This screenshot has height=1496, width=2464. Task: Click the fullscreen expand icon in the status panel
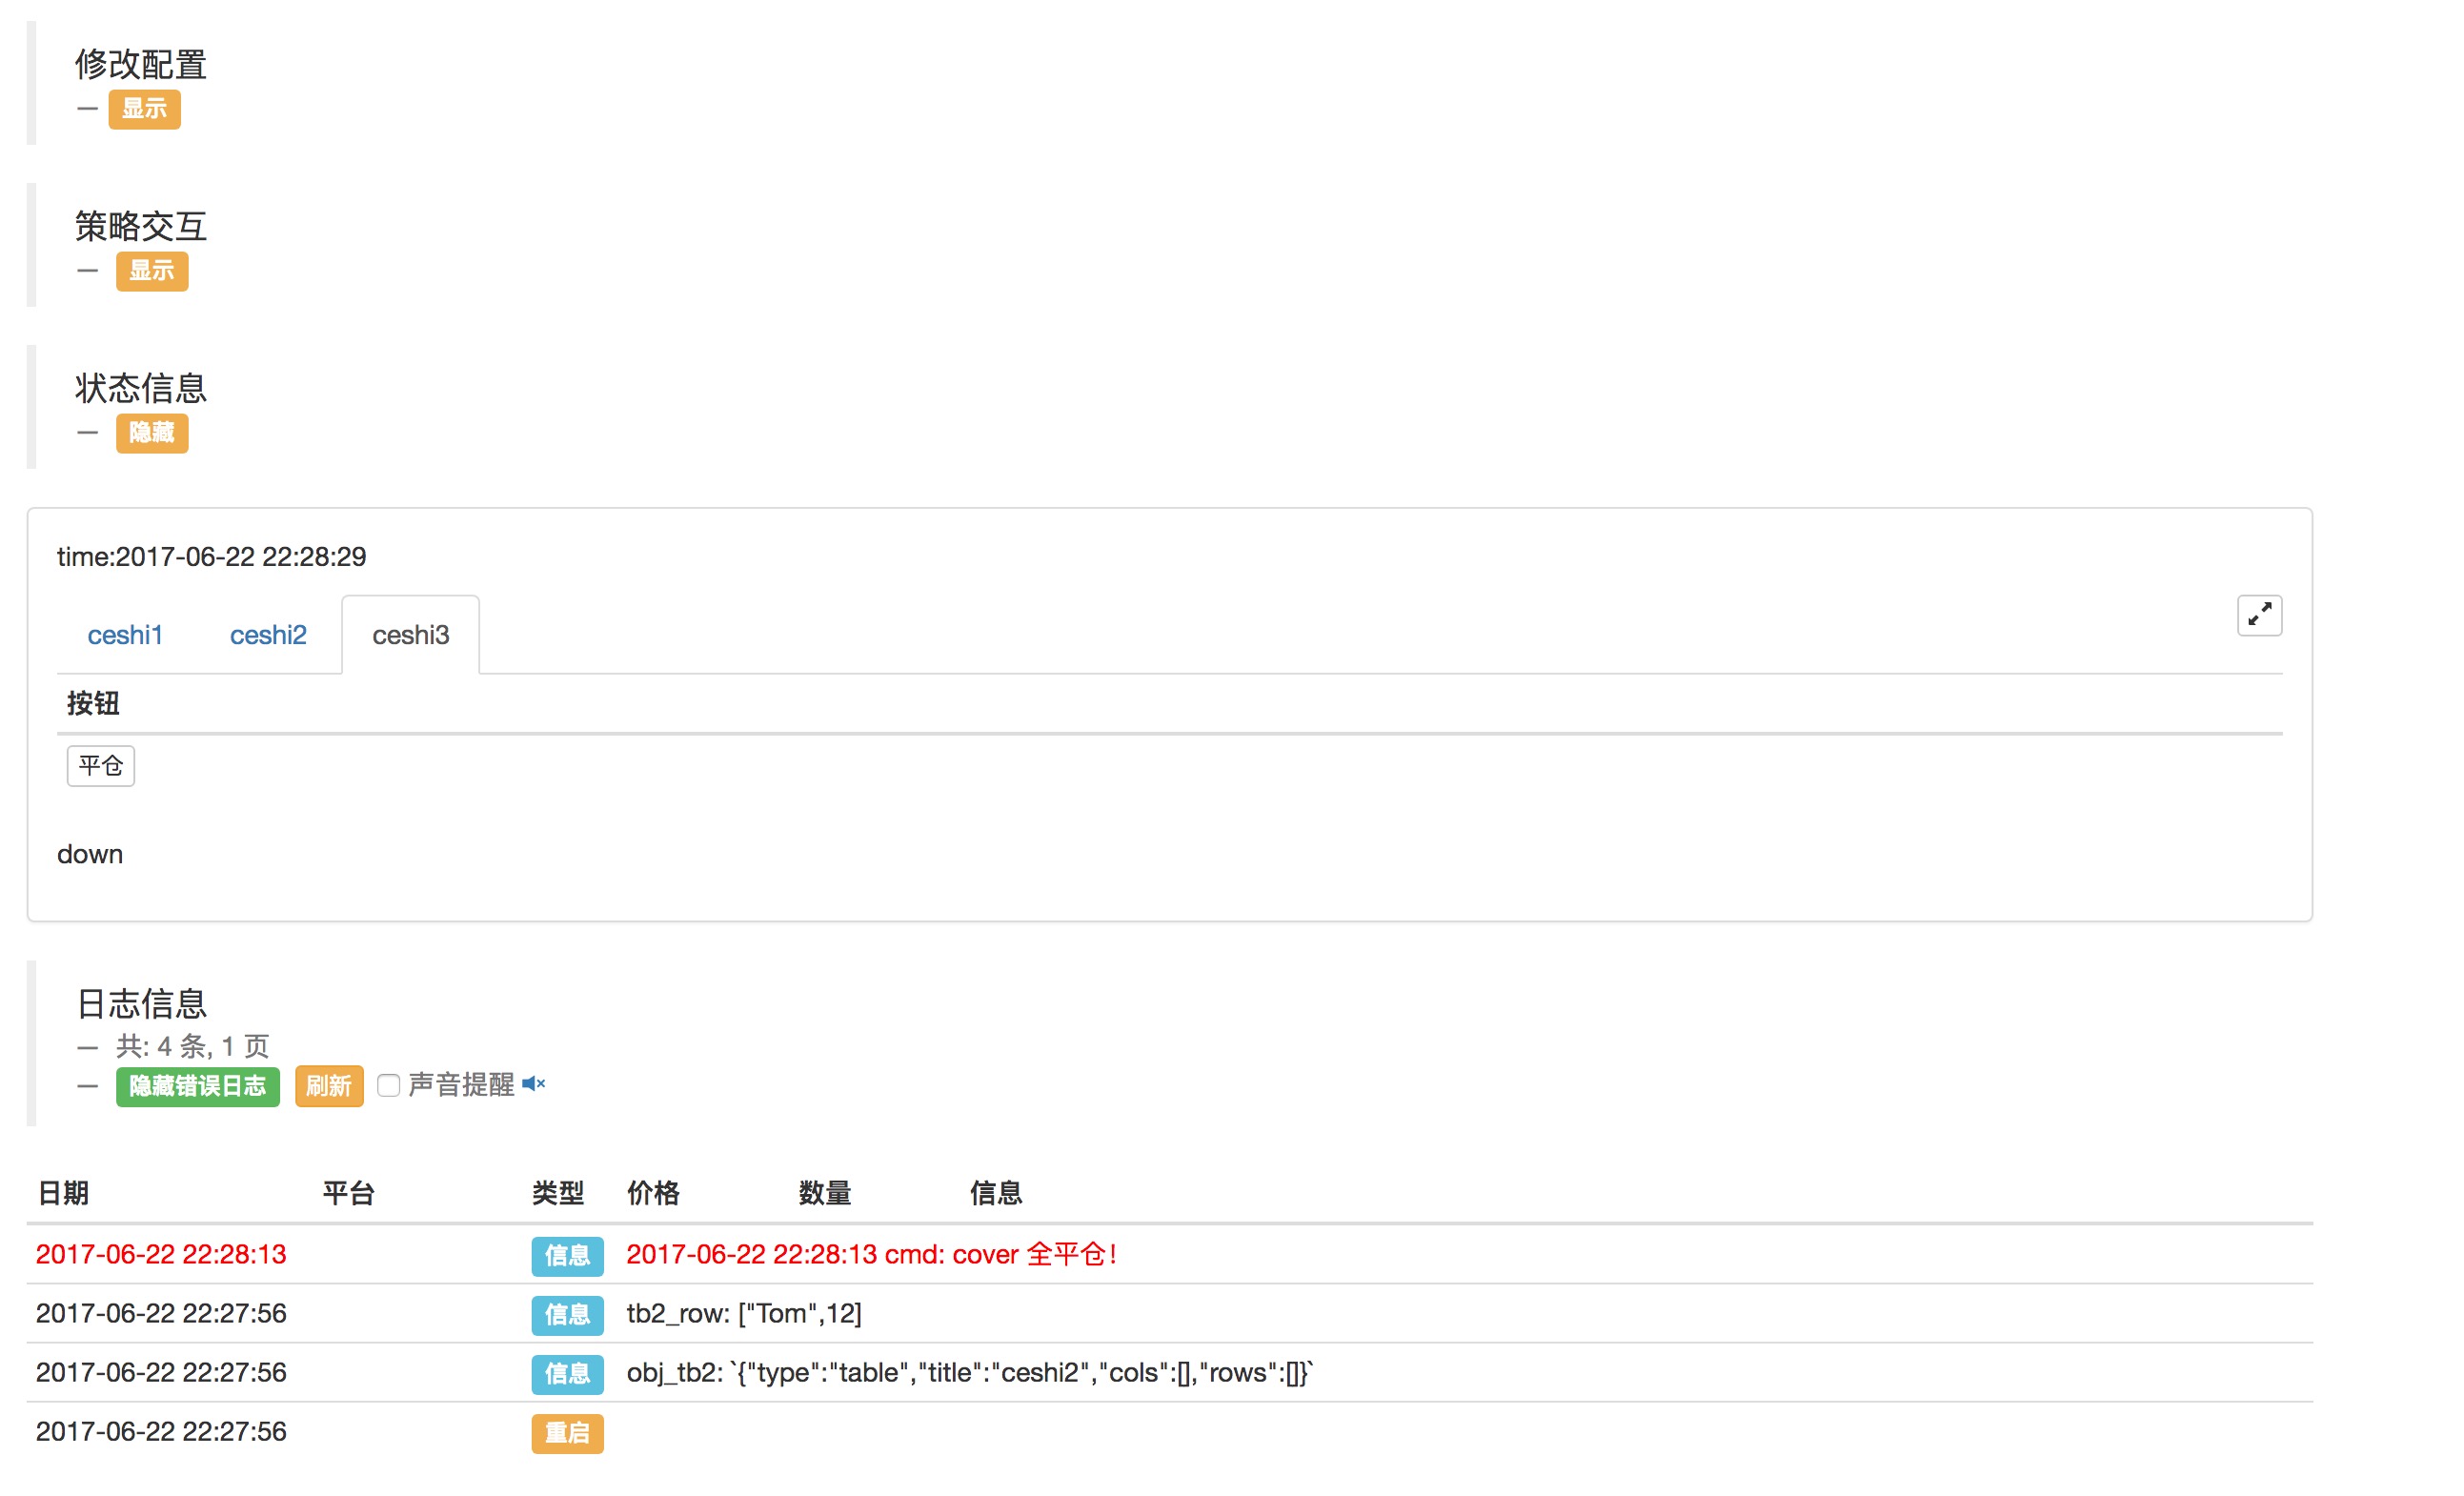[x=2258, y=615]
